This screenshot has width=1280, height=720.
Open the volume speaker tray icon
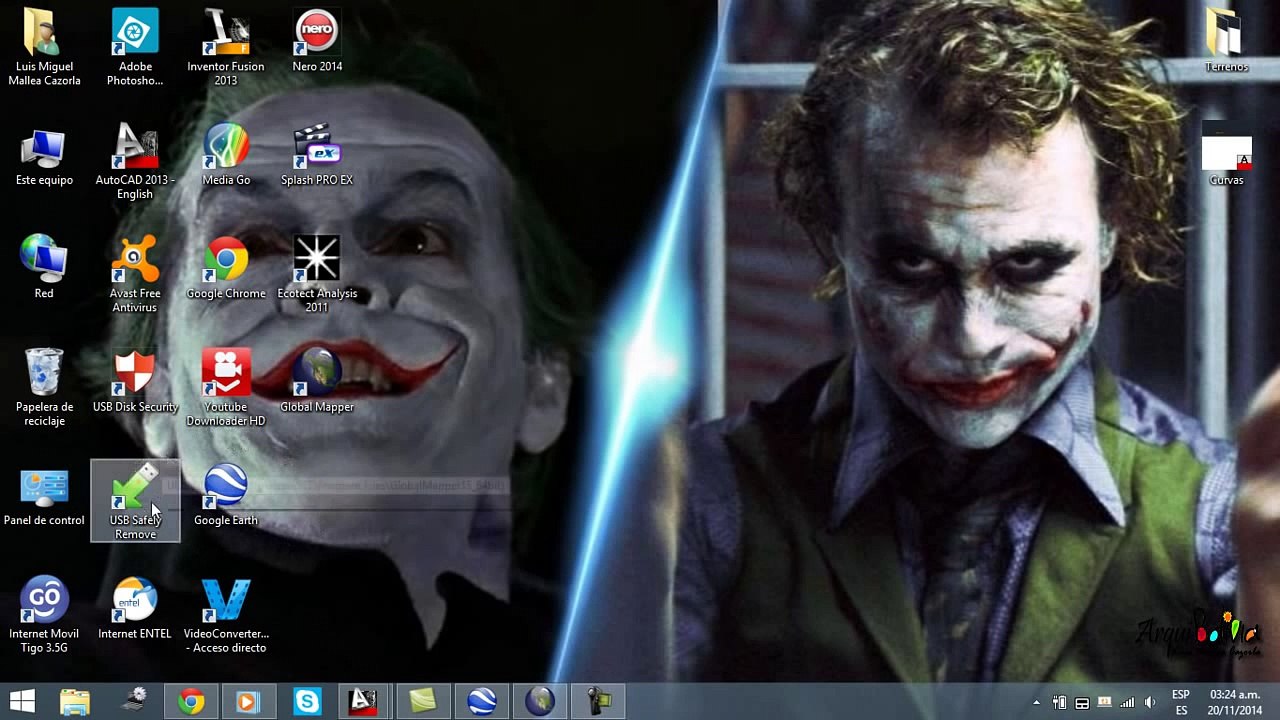click(1150, 702)
